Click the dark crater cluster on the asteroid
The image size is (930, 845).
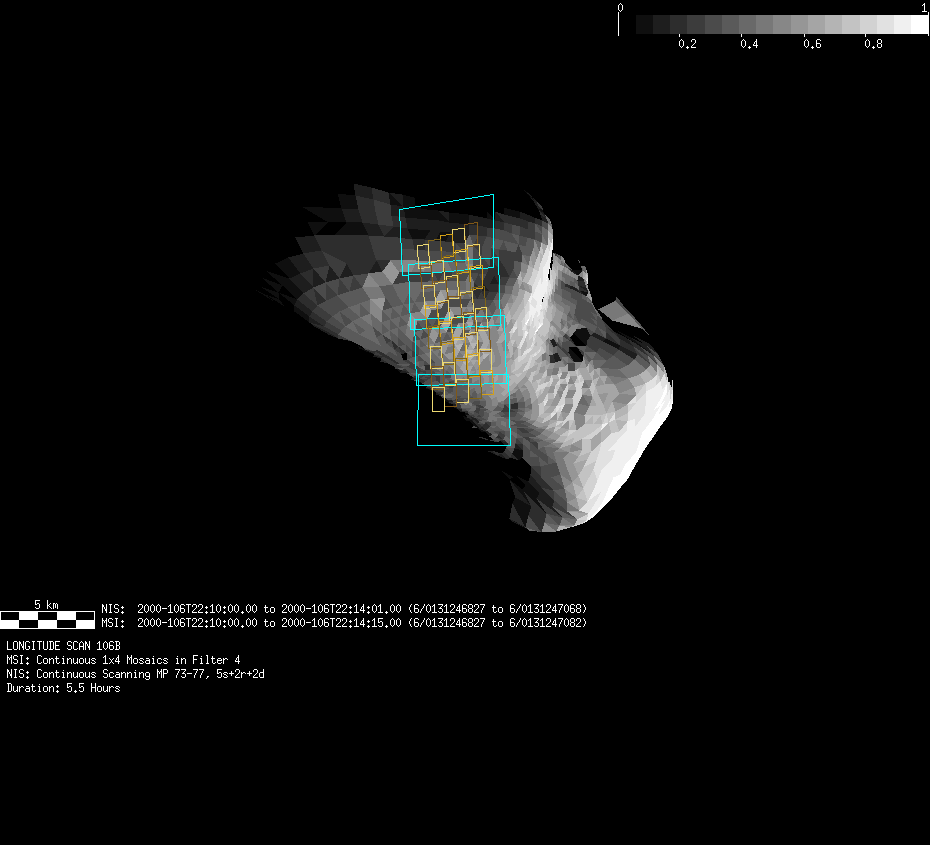pyautogui.click(x=572, y=343)
